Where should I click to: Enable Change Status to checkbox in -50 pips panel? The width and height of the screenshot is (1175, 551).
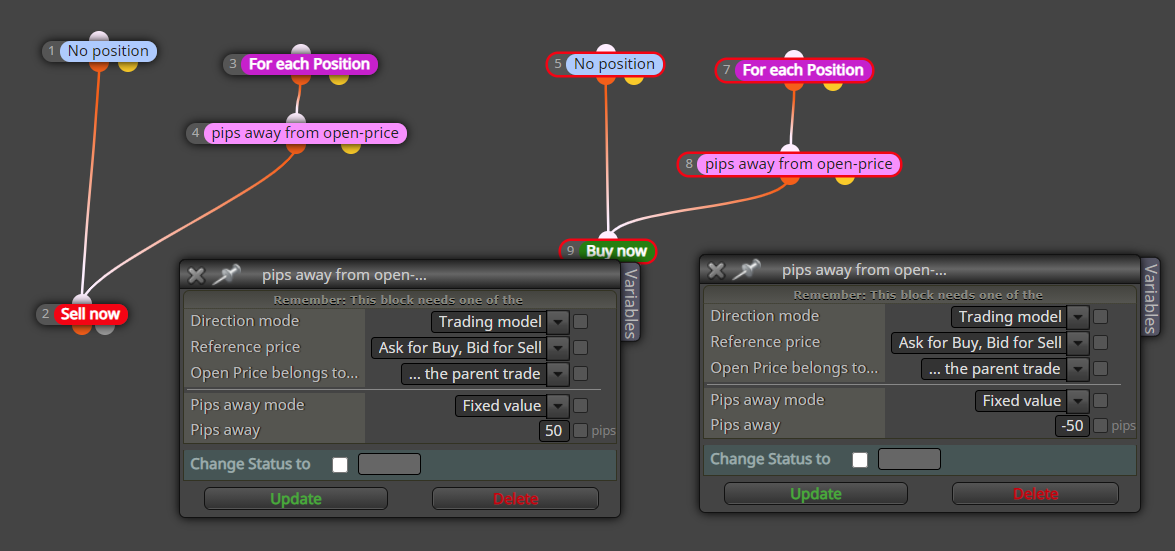(x=860, y=460)
